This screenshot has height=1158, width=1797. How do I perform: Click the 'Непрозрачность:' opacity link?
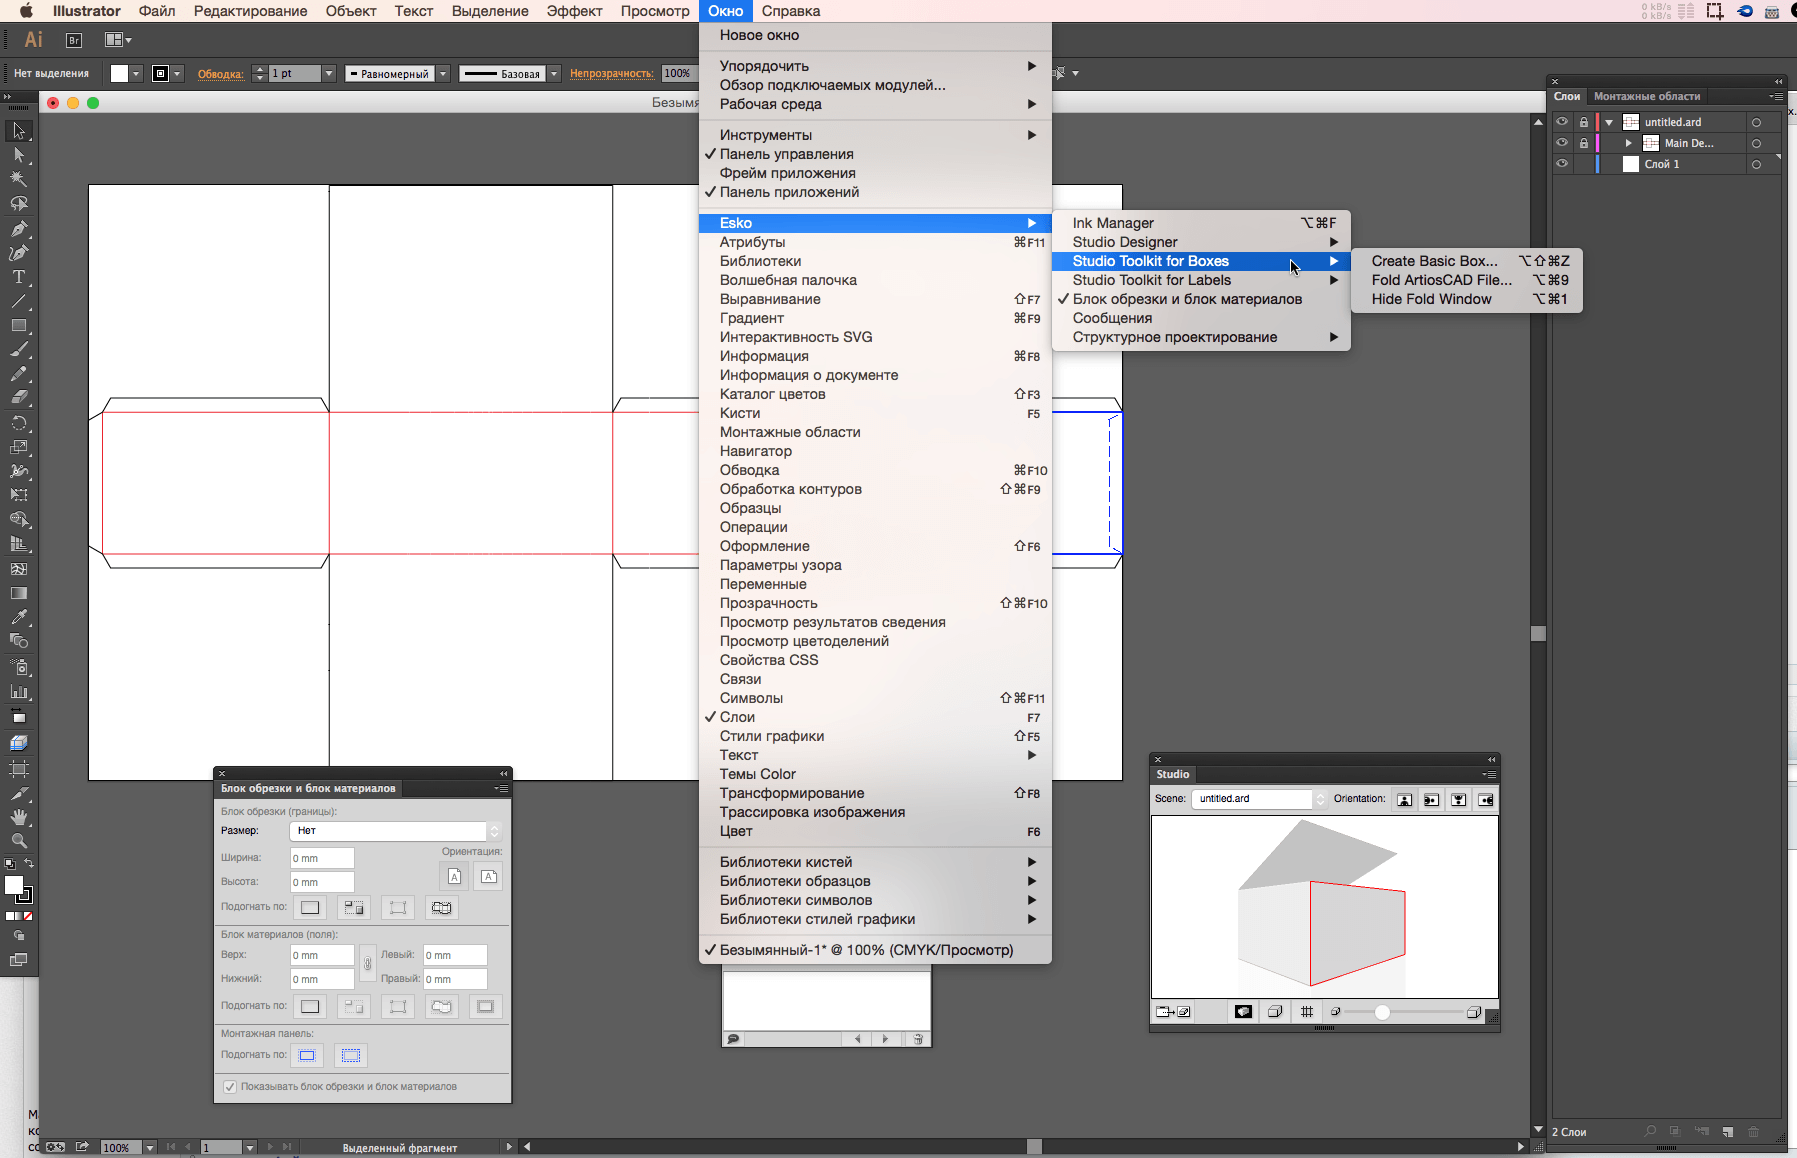(x=611, y=74)
